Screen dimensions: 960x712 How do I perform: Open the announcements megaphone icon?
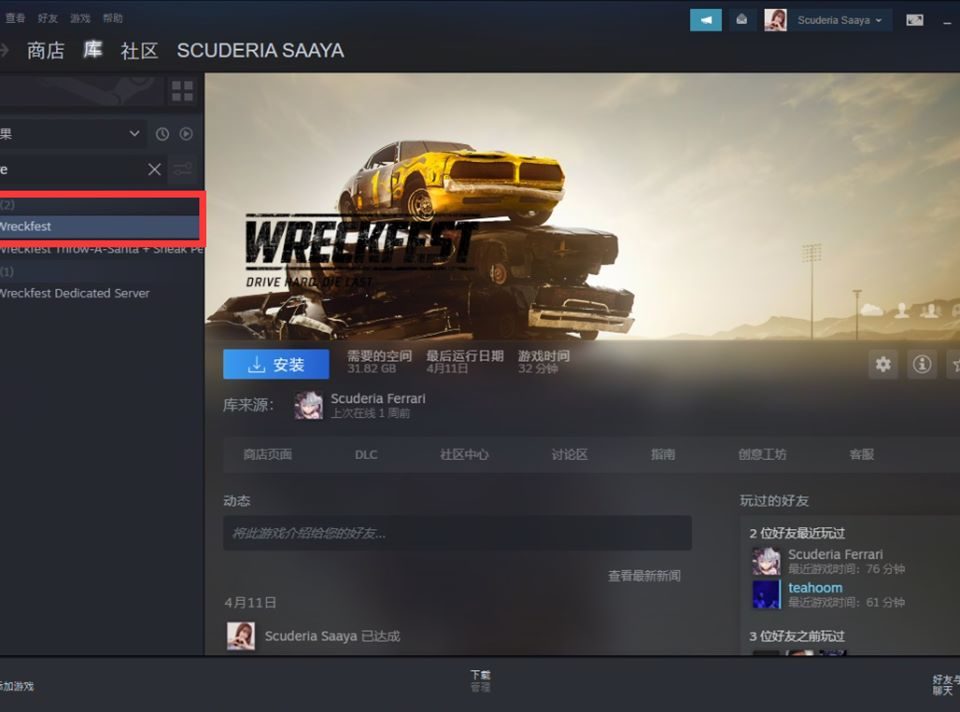705,20
